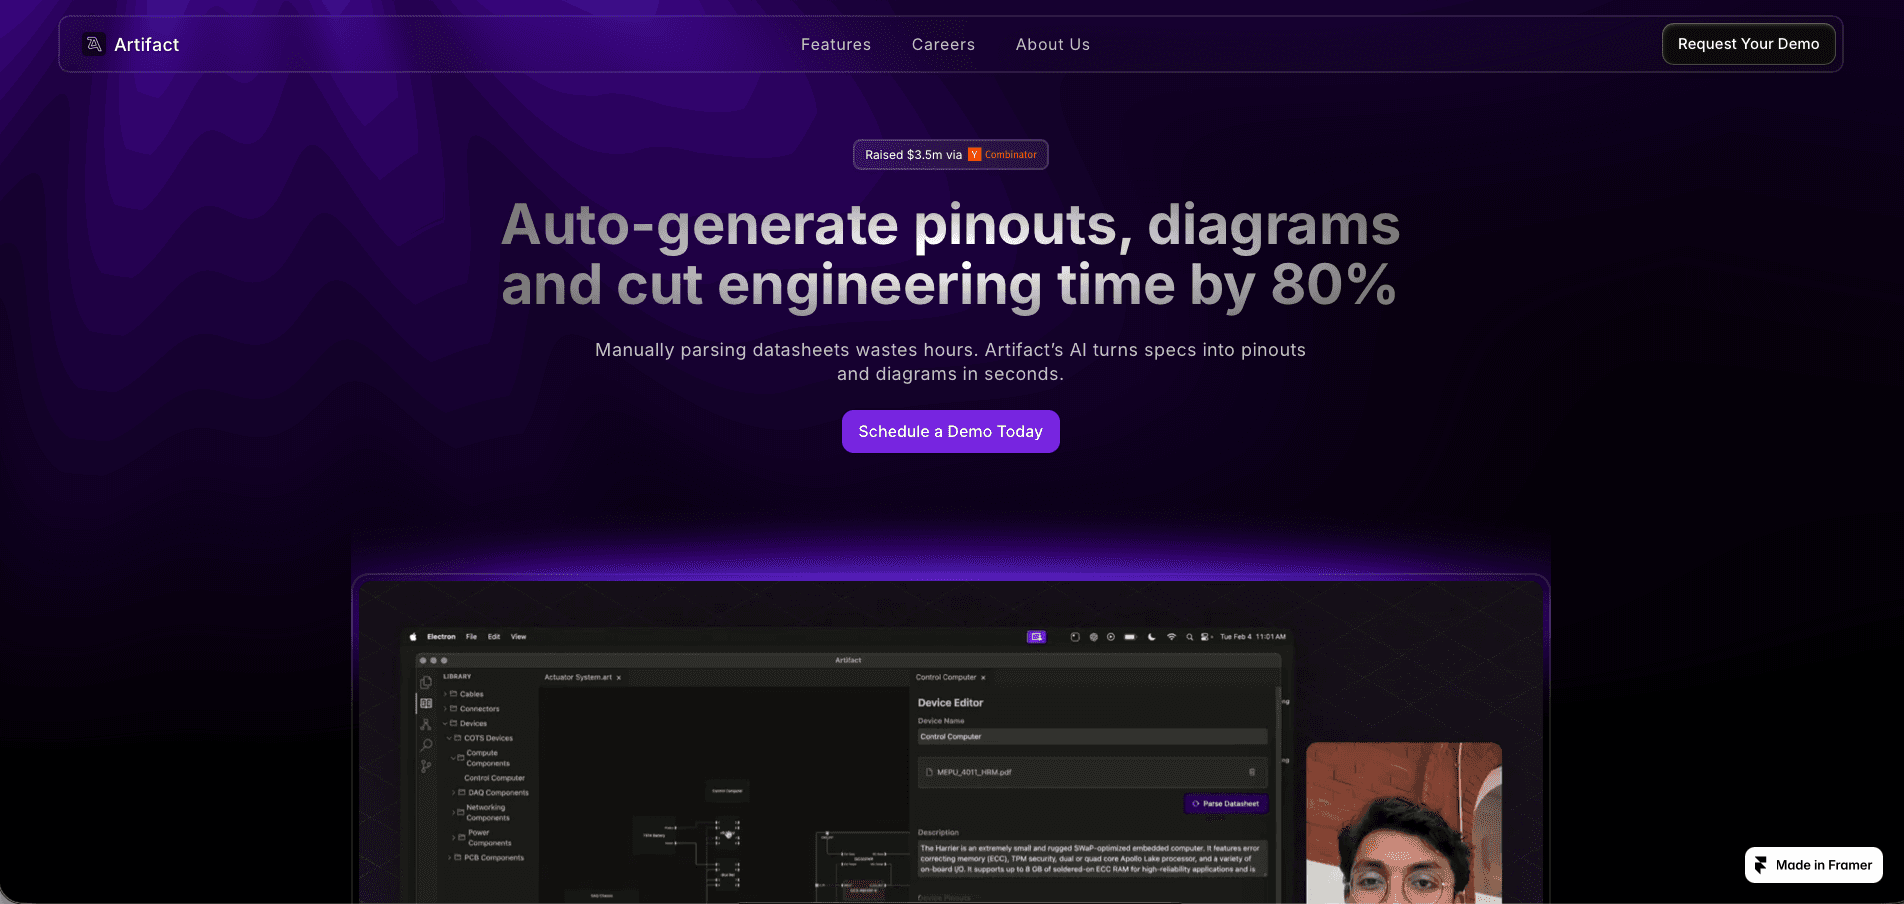Screen dimensions: 1904x904
Task: Select the files explorer sidebar icon
Action: pos(426,682)
